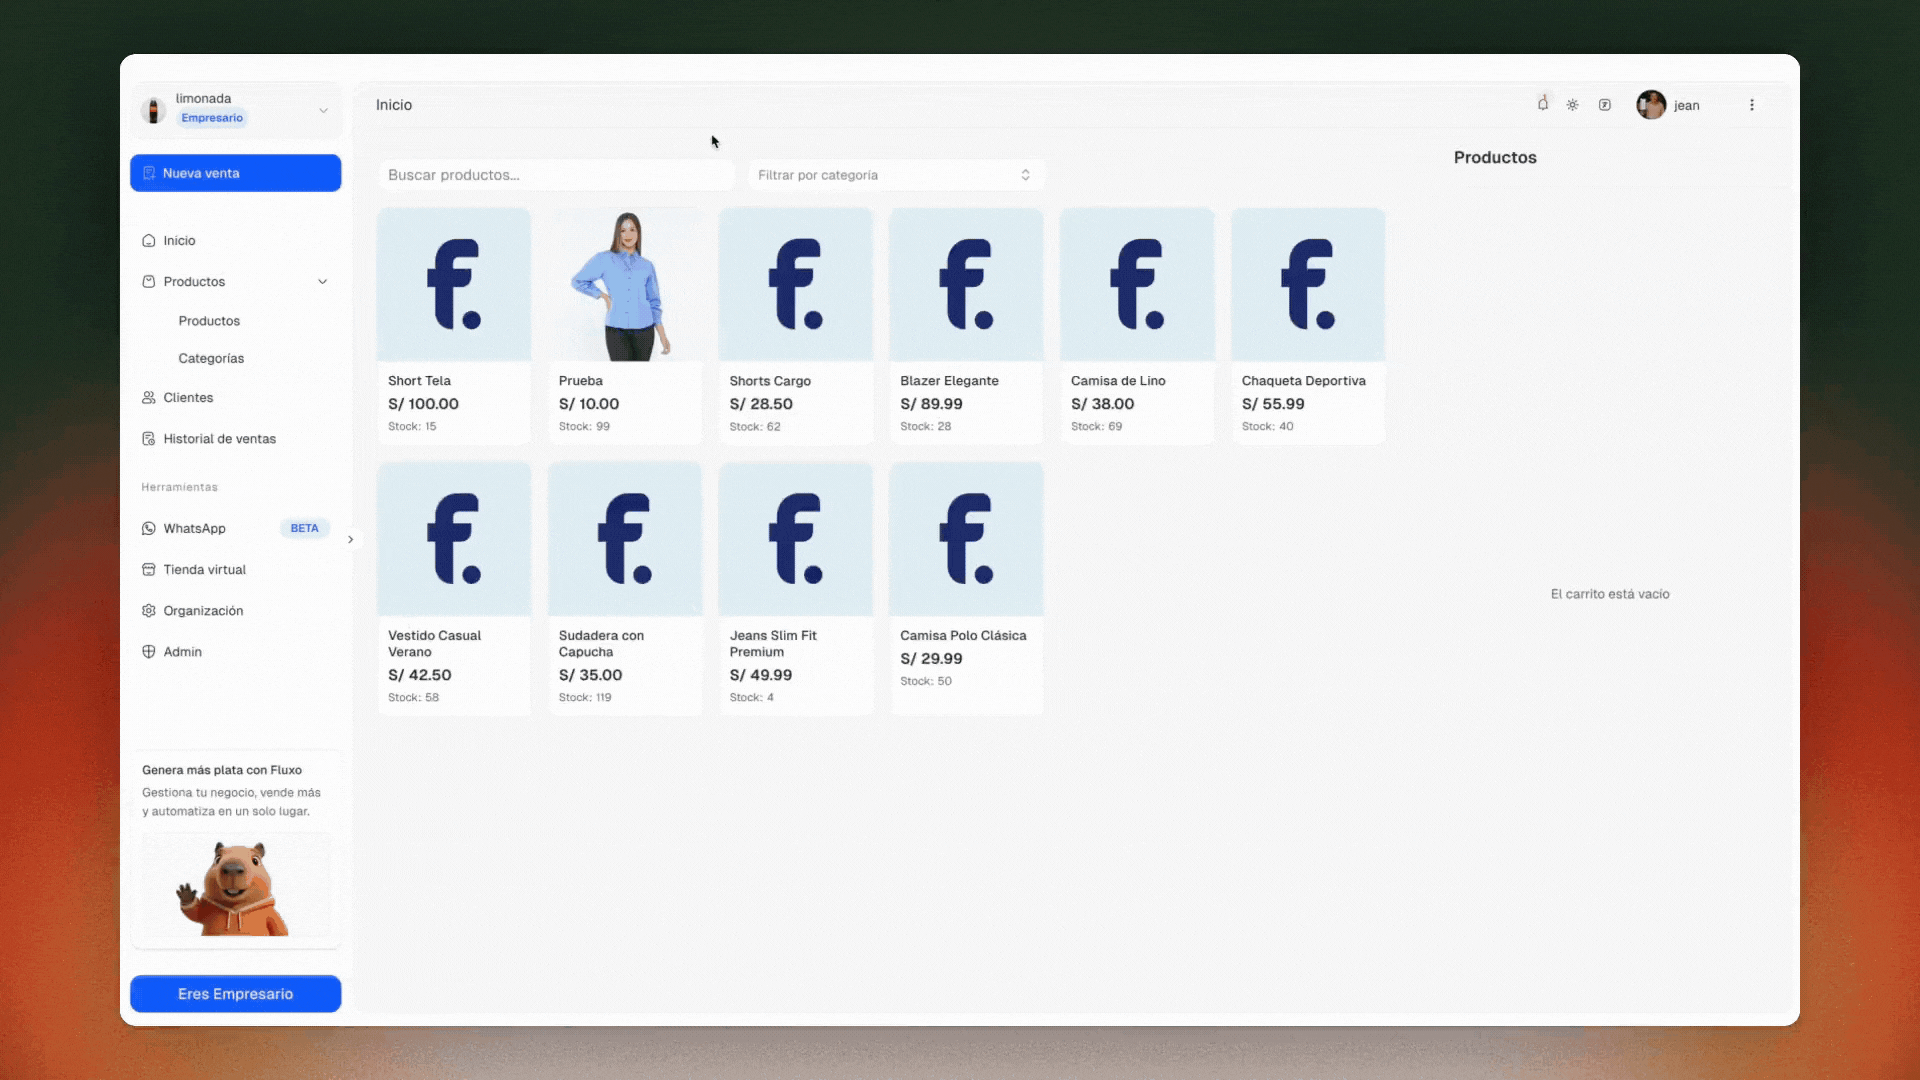Click the Eres Empresario button
1920x1080 pixels.
[x=236, y=993]
